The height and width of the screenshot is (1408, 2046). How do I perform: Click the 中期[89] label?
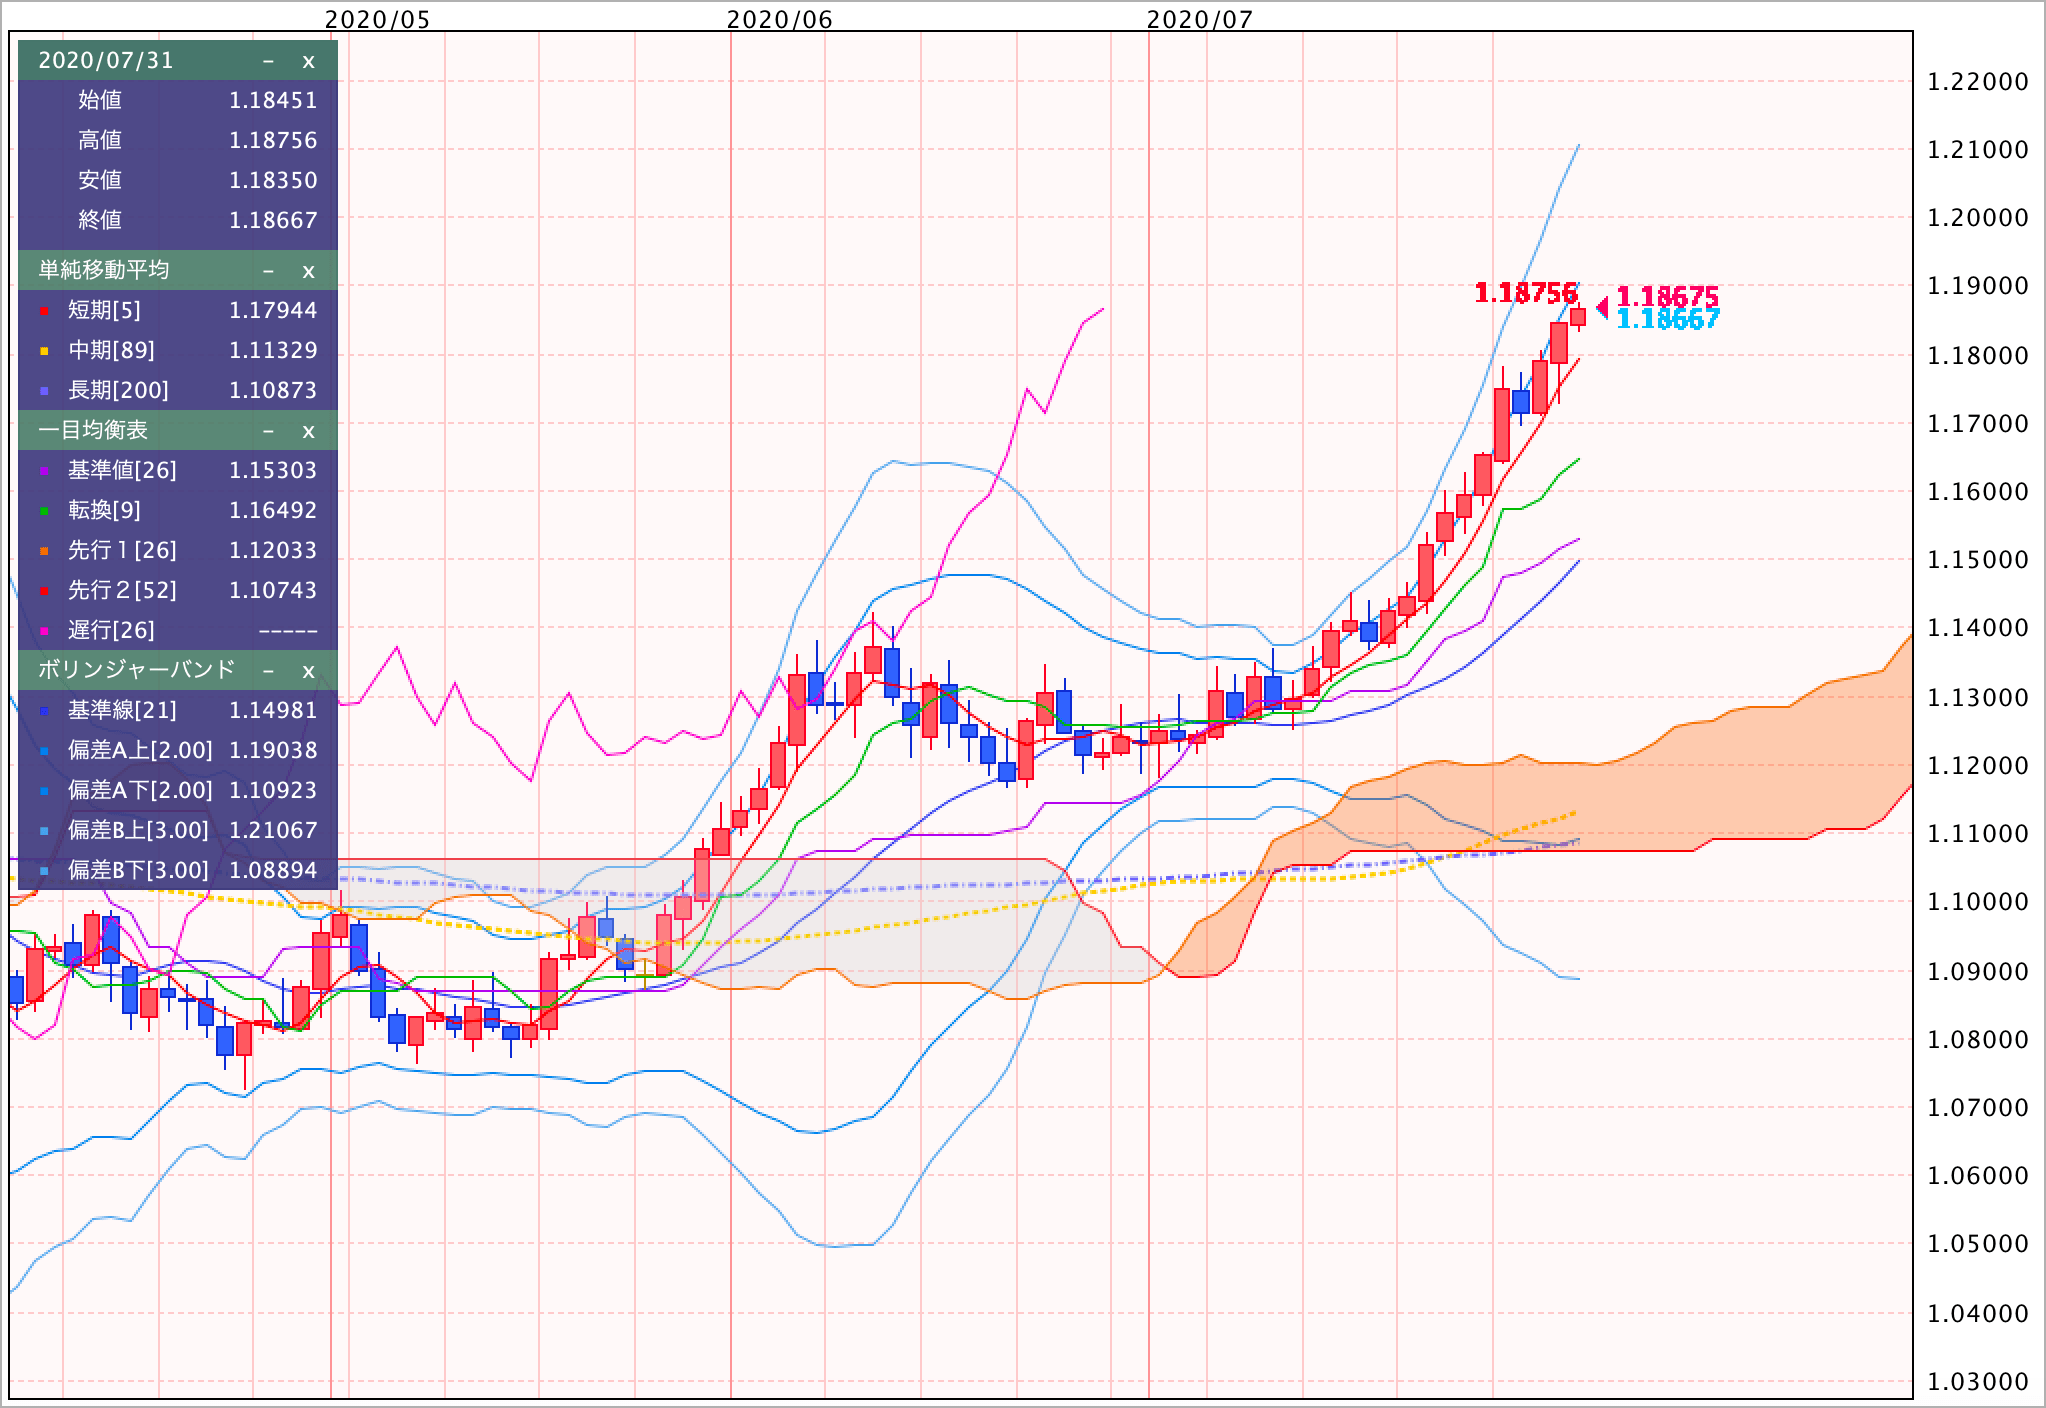(x=111, y=351)
